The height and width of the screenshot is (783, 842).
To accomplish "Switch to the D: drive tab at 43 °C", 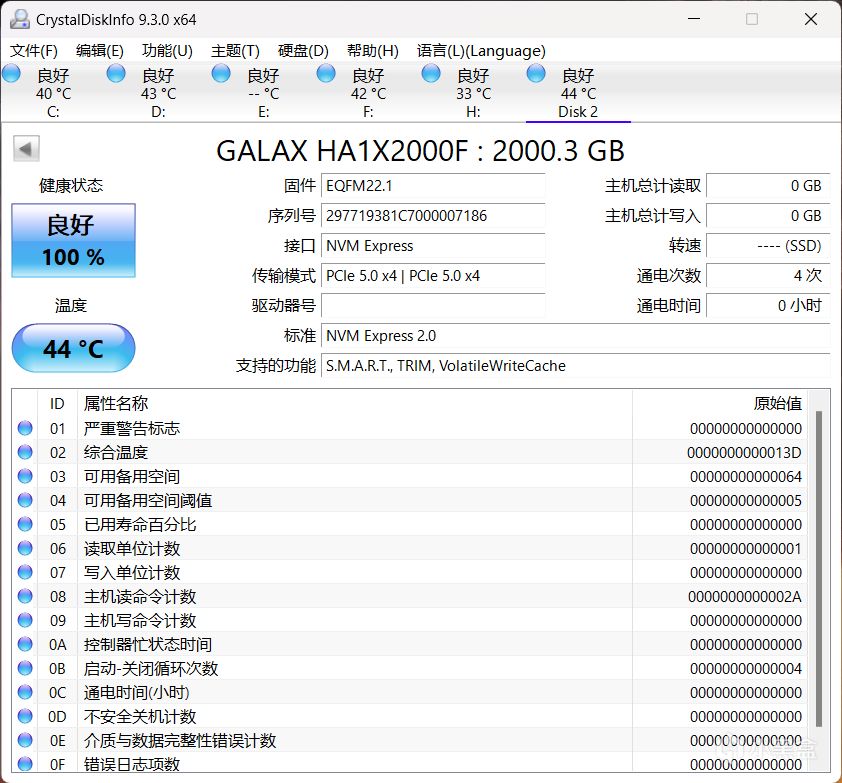I will click(x=158, y=93).
